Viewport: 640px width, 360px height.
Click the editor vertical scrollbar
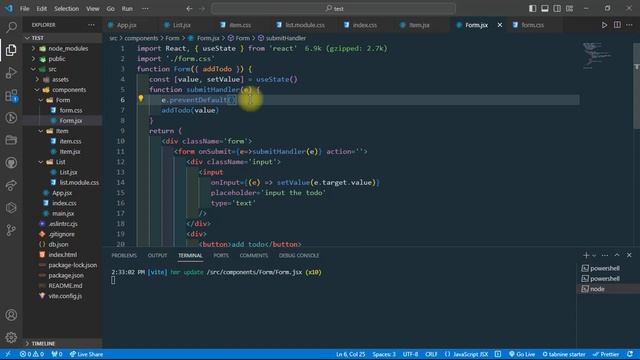coord(637,86)
